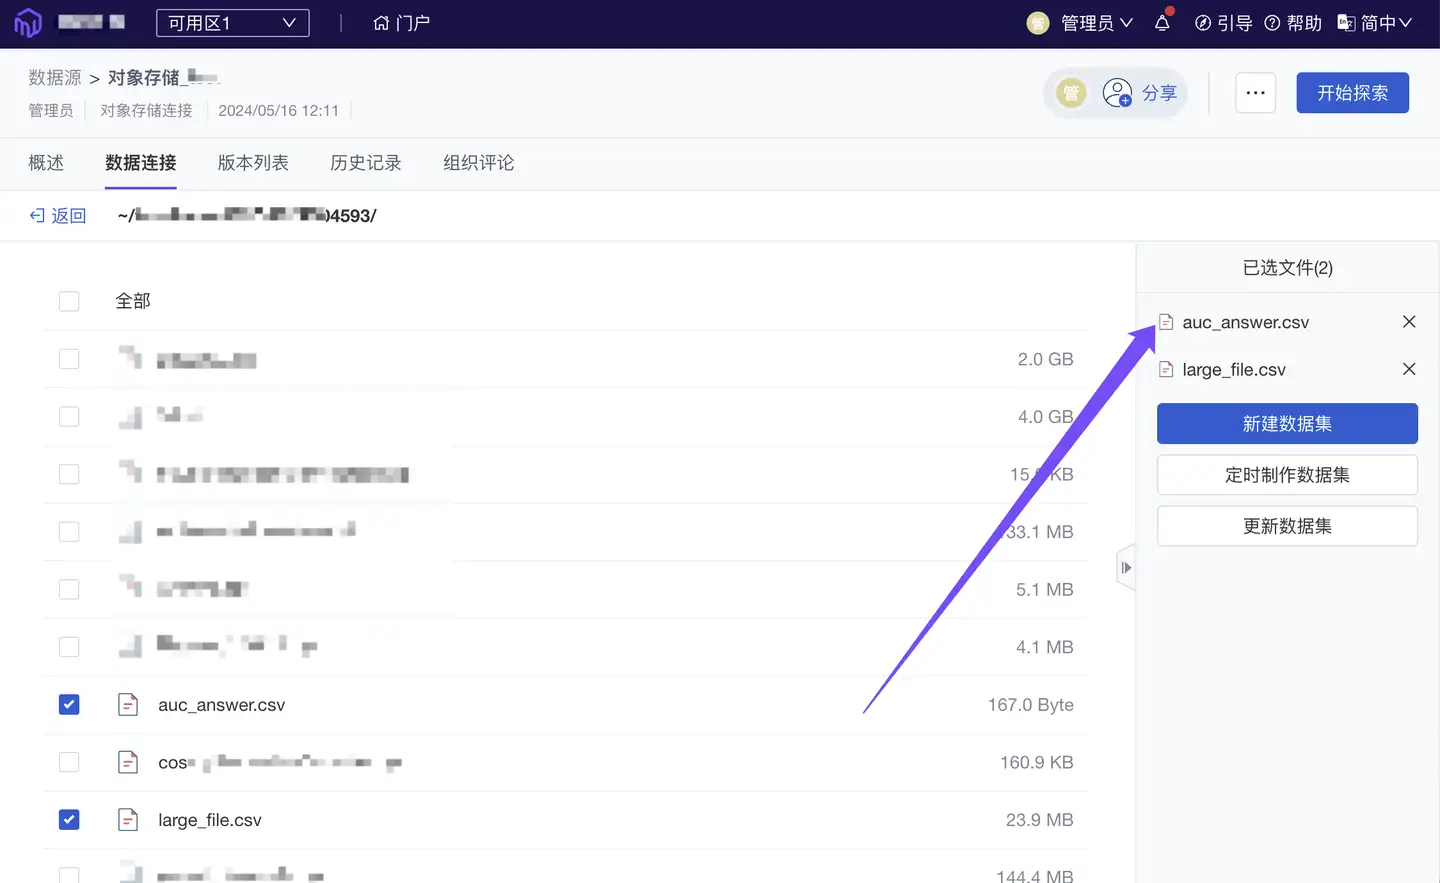
Task: Click the 新建数据集 button
Action: 1287,423
